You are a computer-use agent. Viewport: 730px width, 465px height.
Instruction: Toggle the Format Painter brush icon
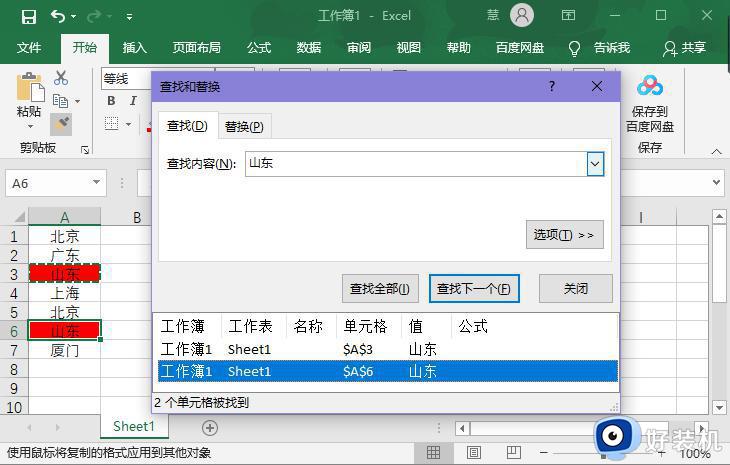pyautogui.click(x=61, y=124)
